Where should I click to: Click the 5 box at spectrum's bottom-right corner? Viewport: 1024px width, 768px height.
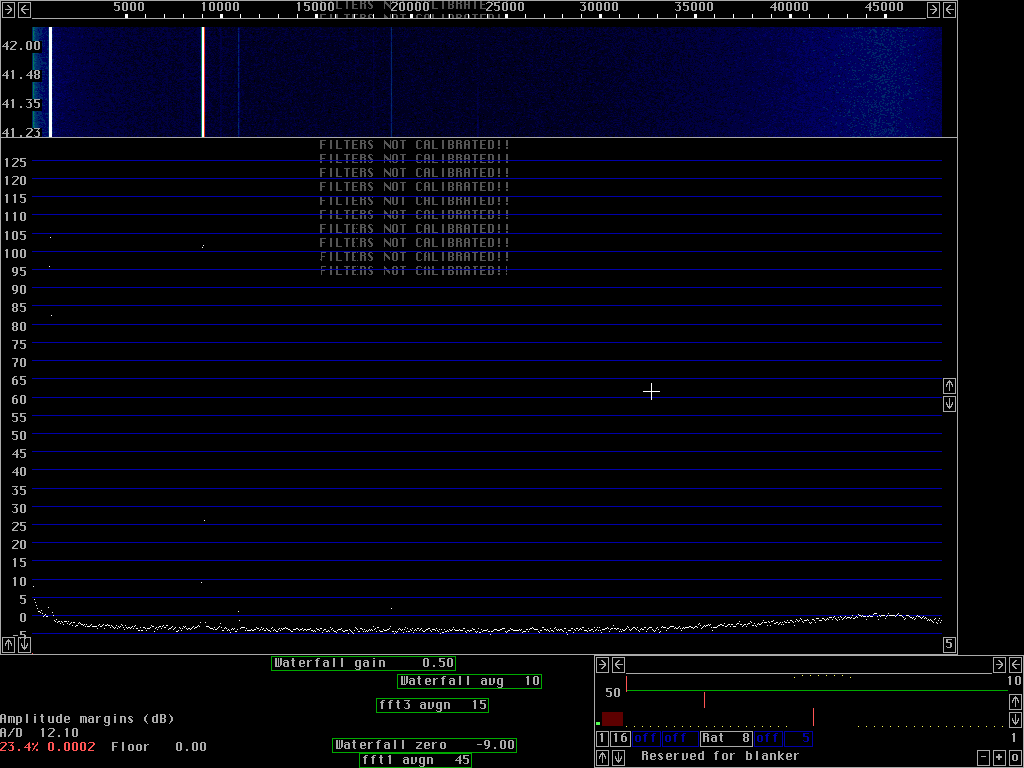950,645
